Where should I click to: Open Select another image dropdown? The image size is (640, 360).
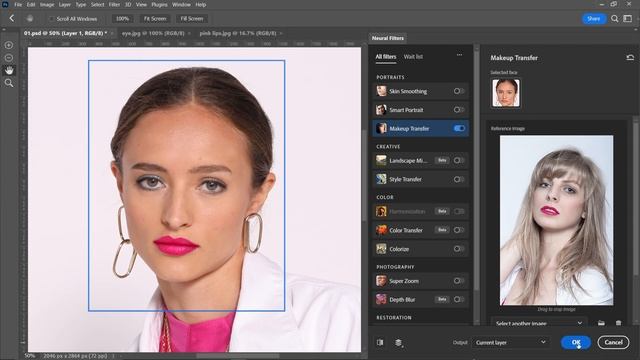point(539,323)
